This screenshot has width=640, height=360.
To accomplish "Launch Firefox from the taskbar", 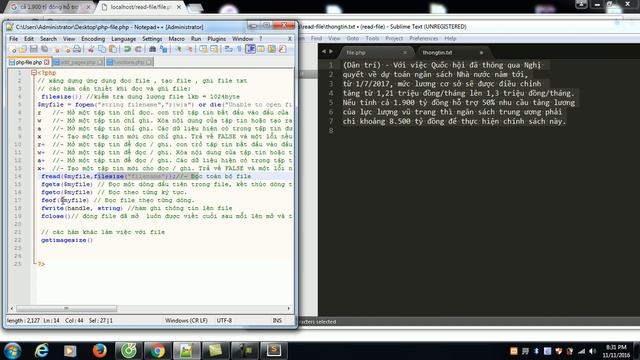I will click(99, 351).
